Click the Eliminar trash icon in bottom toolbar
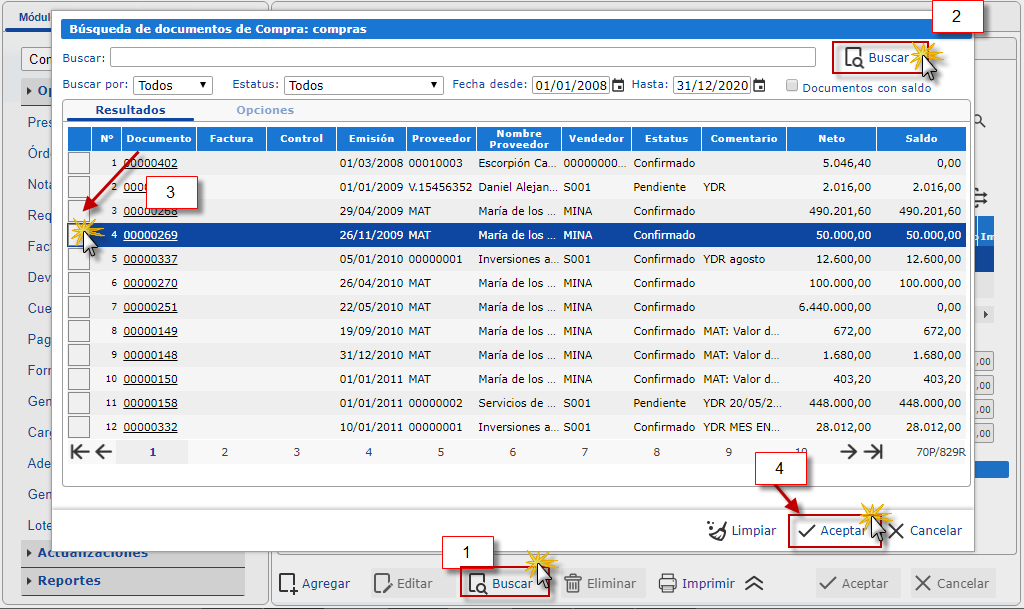Image resolution: width=1024 pixels, height=609 pixels. [573, 583]
